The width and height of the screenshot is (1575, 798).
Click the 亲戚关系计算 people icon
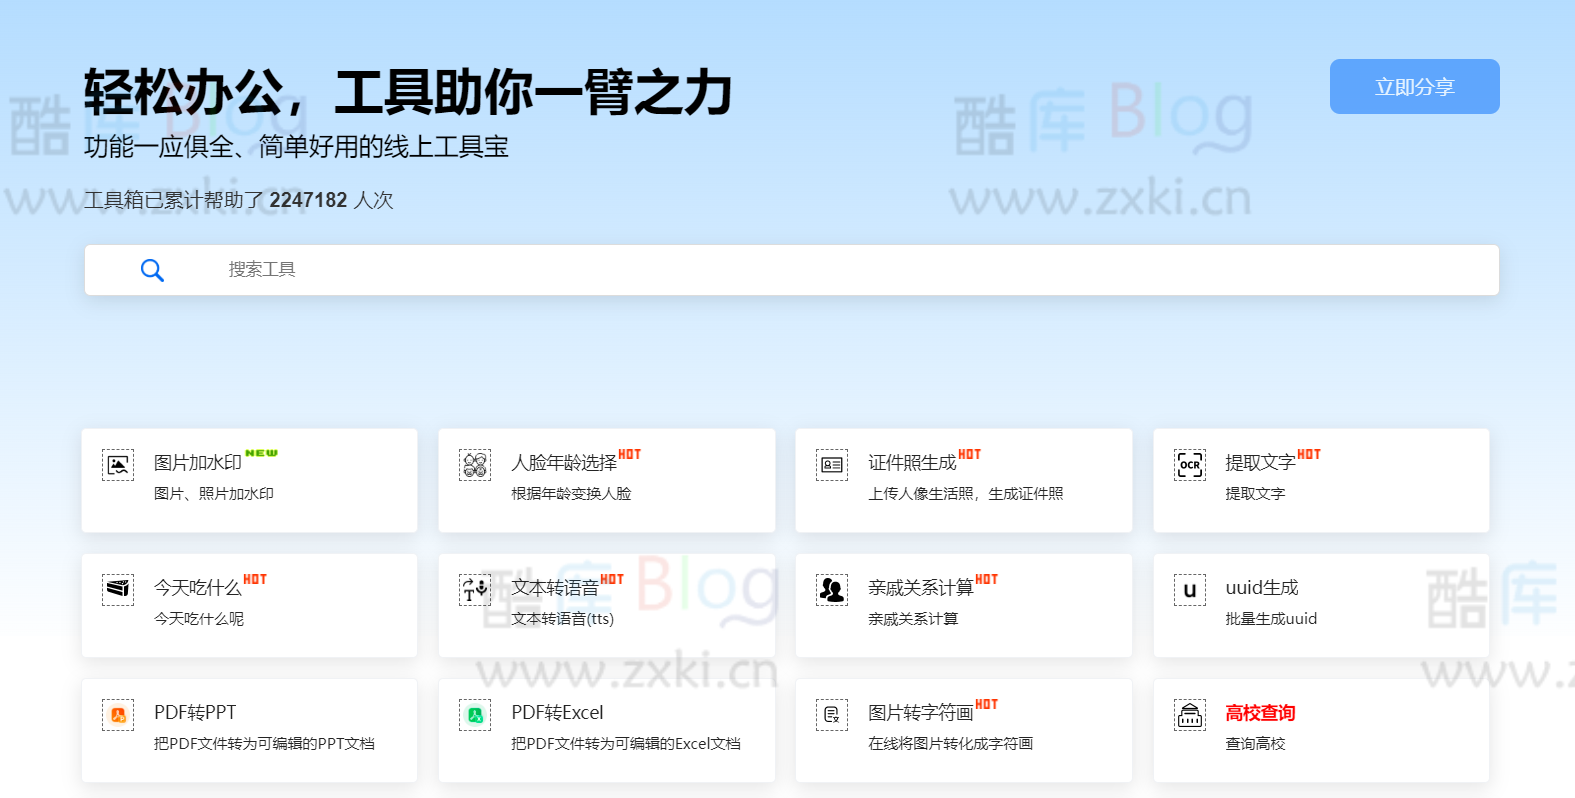[x=832, y=590]
